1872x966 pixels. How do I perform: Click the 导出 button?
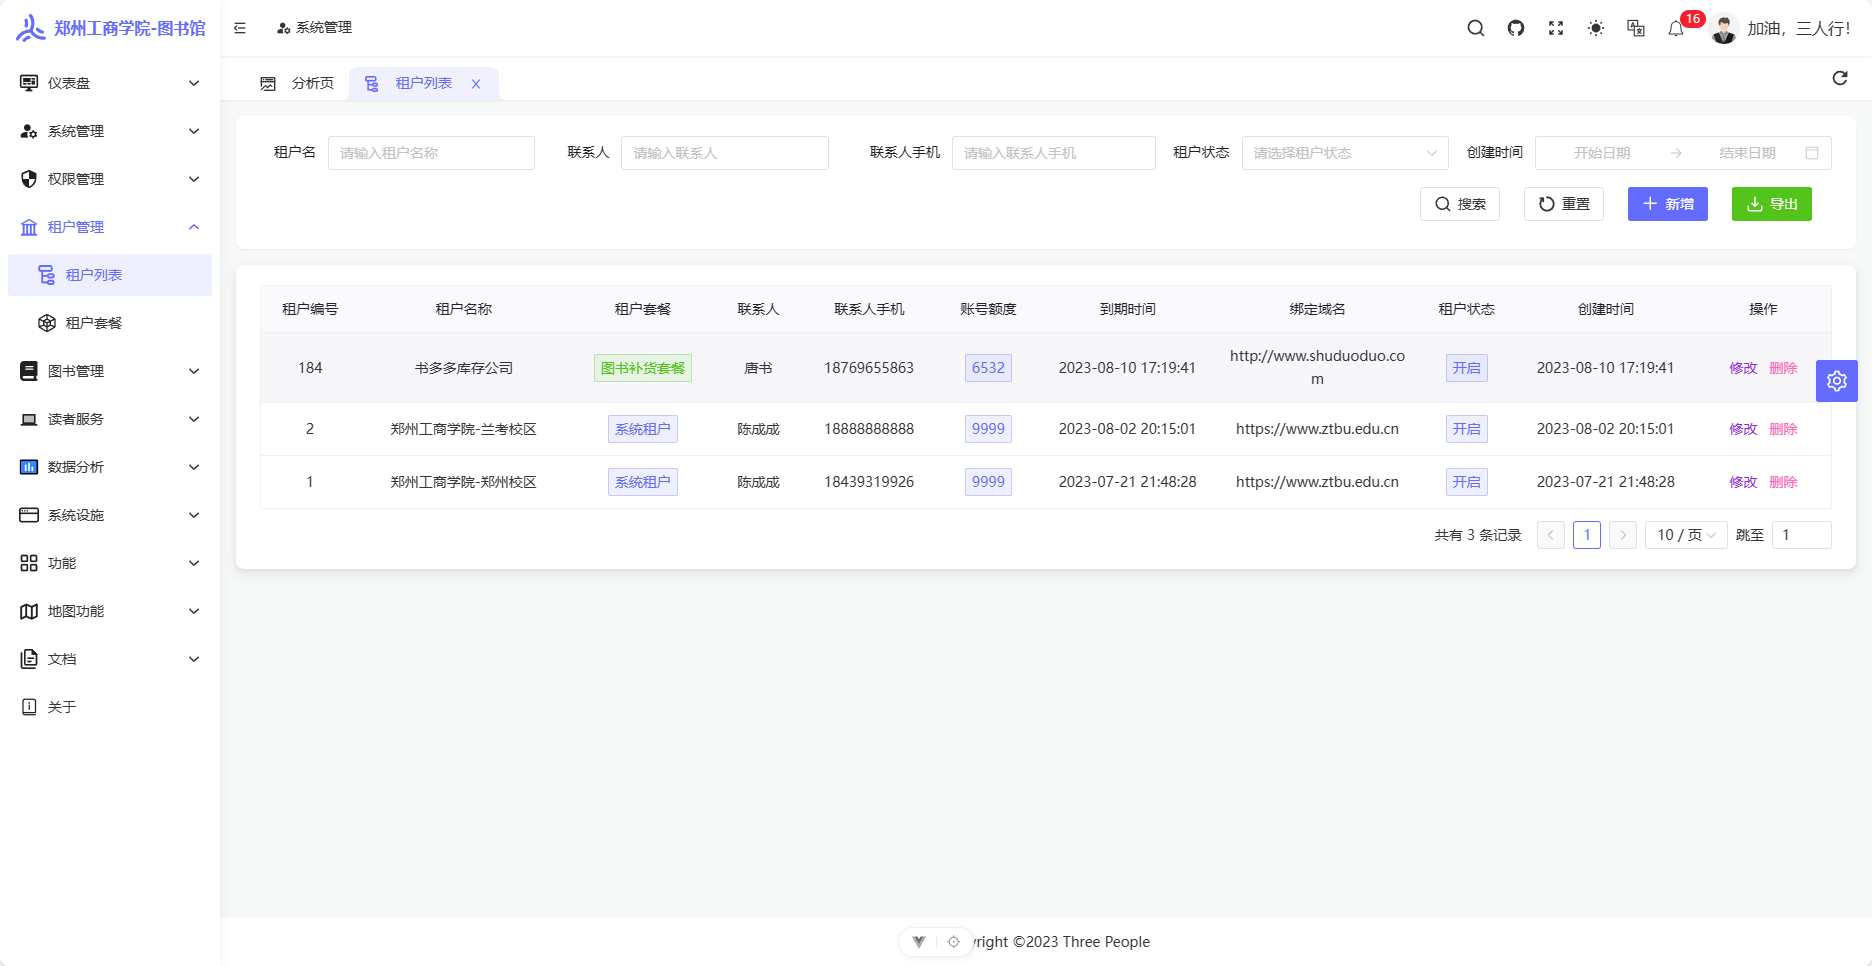coord(1772,204)
